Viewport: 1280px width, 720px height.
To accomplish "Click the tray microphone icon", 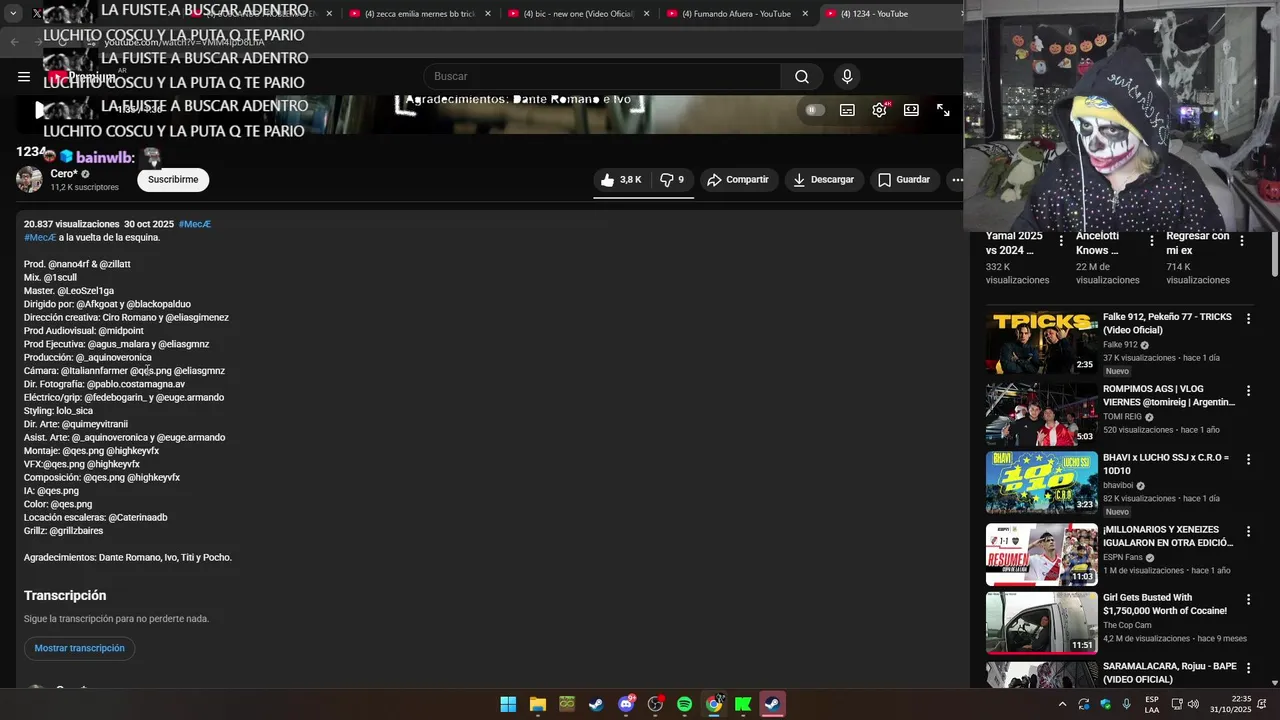I will pos(1127,704).
